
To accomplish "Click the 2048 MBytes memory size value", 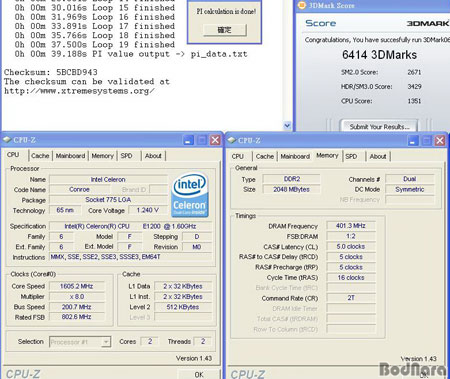I will (291, 189).
